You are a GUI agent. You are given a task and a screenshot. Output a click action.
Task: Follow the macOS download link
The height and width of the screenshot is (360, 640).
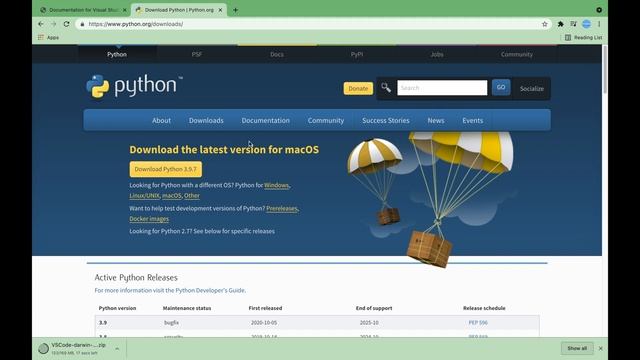click(171, 196)
